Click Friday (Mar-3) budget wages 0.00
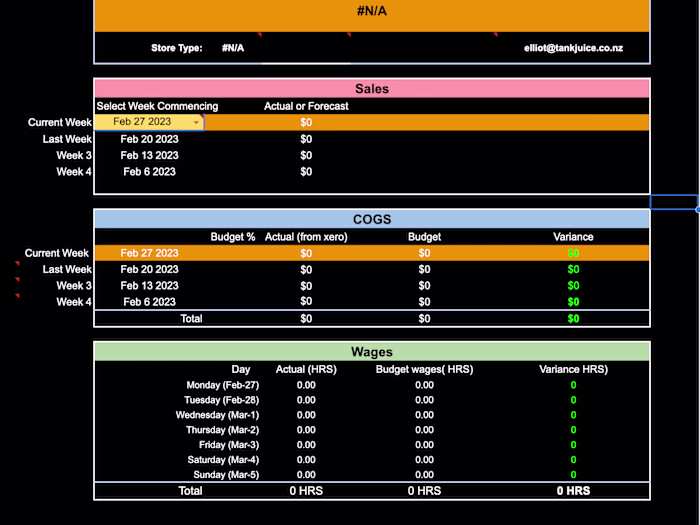Viewport: 700px width, 525px height. [425, 445]
